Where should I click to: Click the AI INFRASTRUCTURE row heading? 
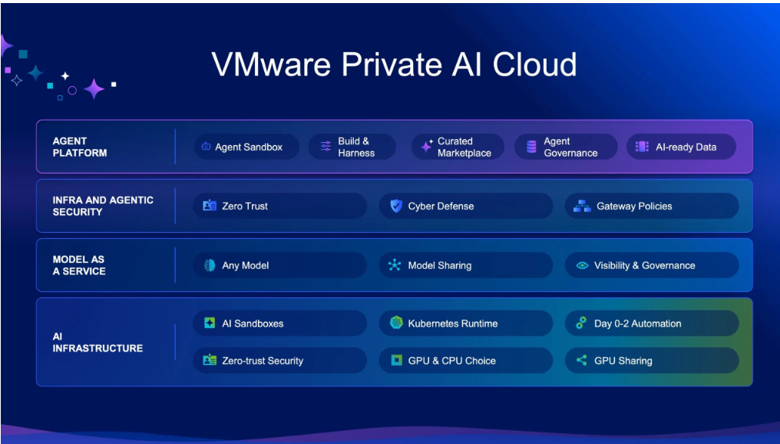[x=98, y=343]
